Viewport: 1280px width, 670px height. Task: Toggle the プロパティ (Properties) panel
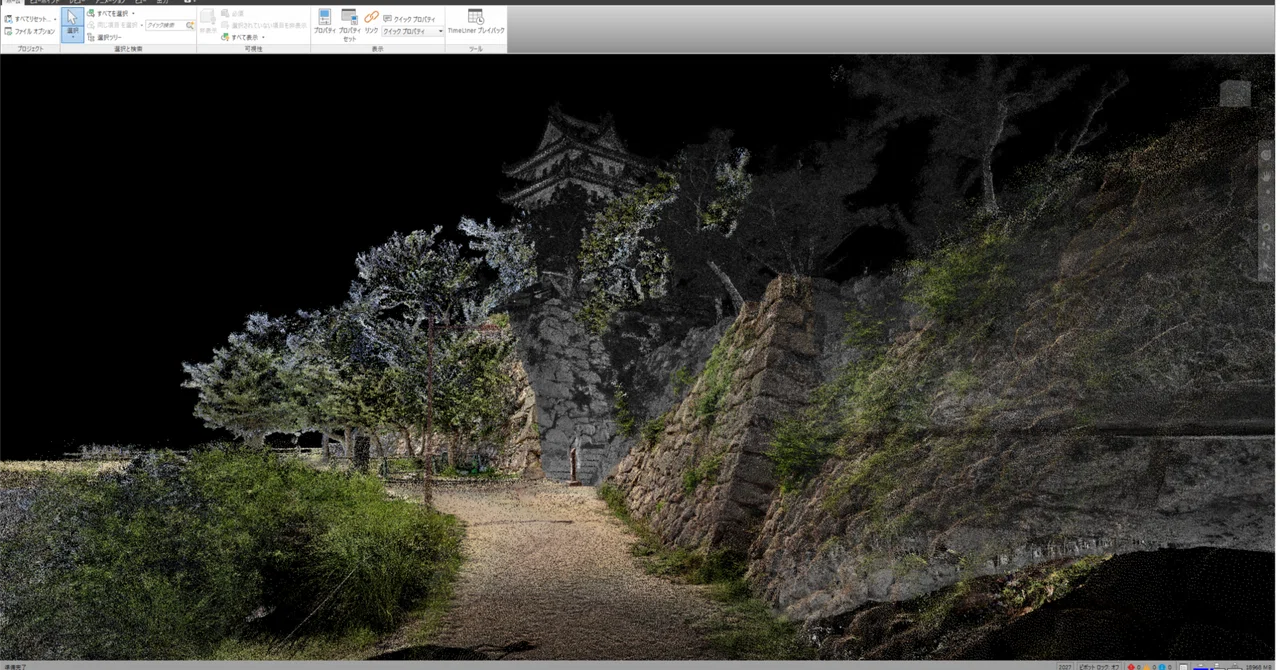pyautogui.click(x=324, y=22)
